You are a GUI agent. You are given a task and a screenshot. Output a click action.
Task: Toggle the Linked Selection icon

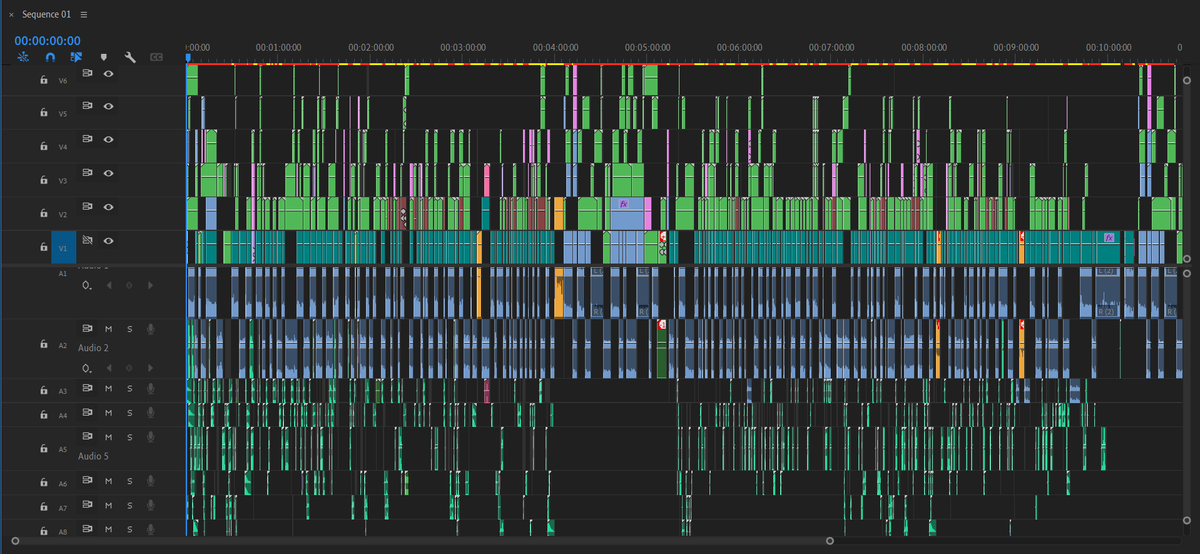point(76,58)
